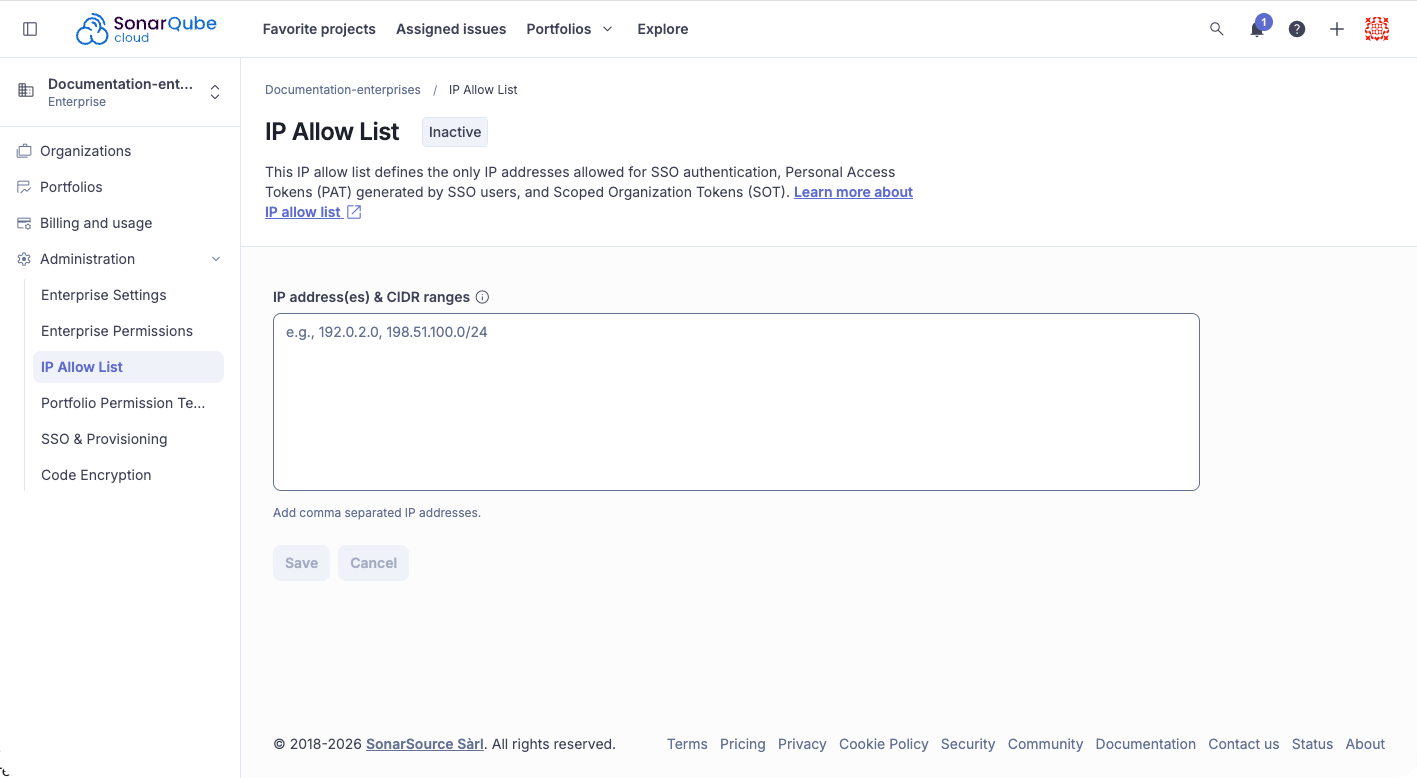
Task: Click the info icon beside CIDR ranges
Action: (x=482, y=297)
